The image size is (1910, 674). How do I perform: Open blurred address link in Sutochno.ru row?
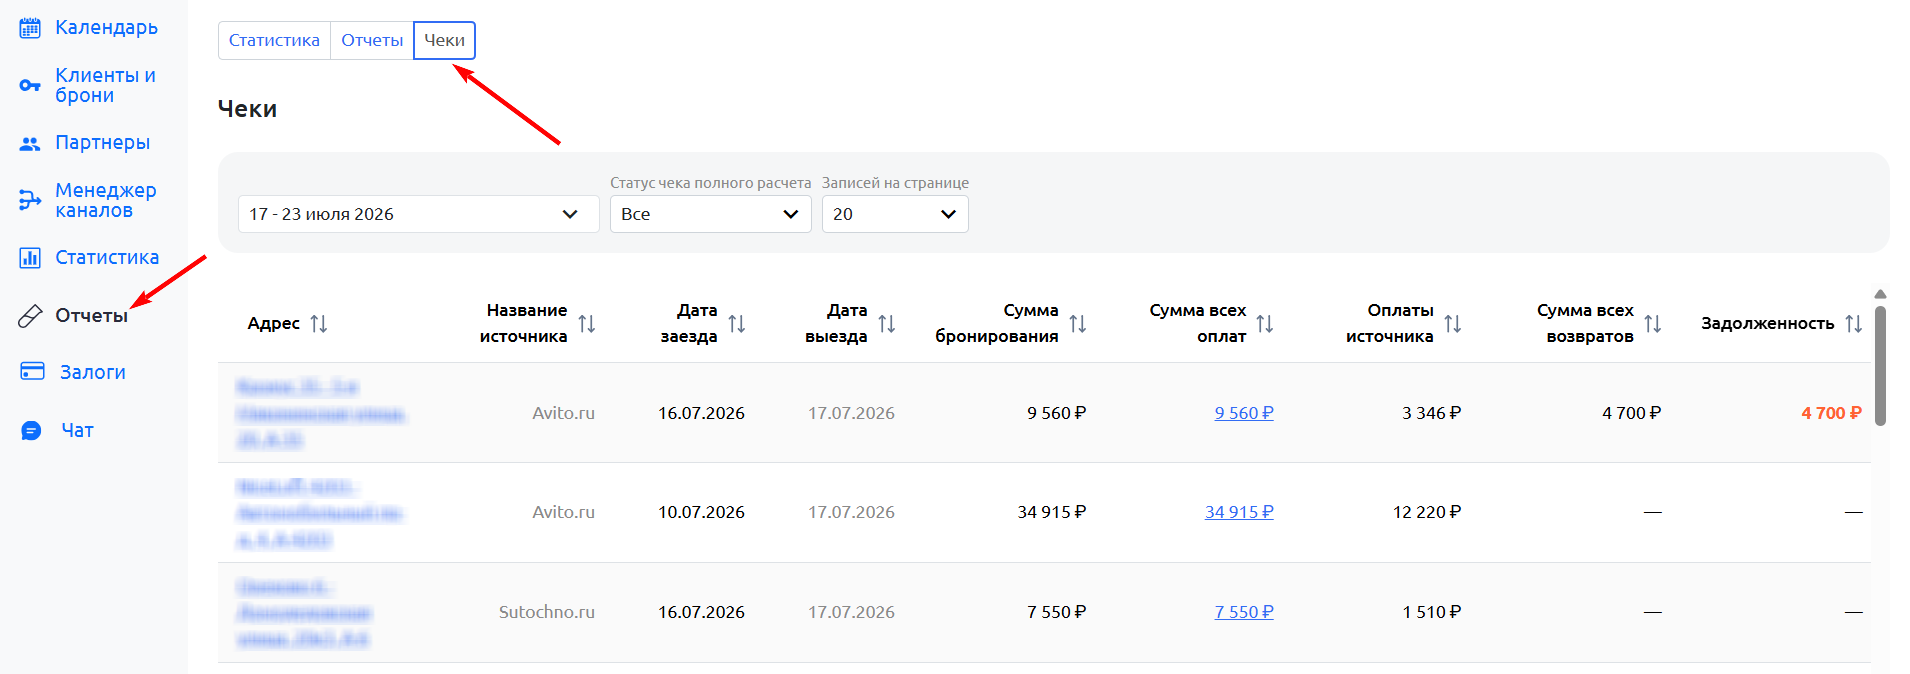coord(304,612)
